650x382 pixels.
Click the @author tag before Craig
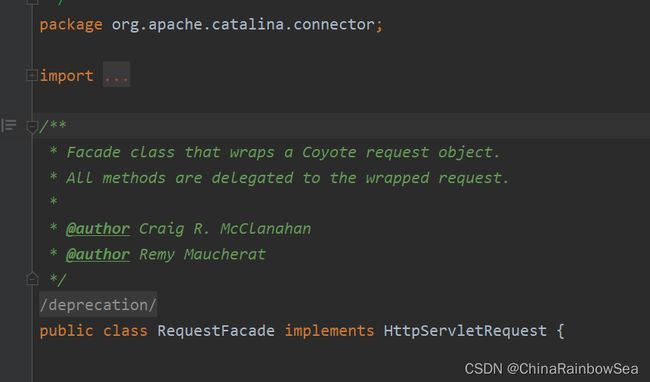click(98, 229)
